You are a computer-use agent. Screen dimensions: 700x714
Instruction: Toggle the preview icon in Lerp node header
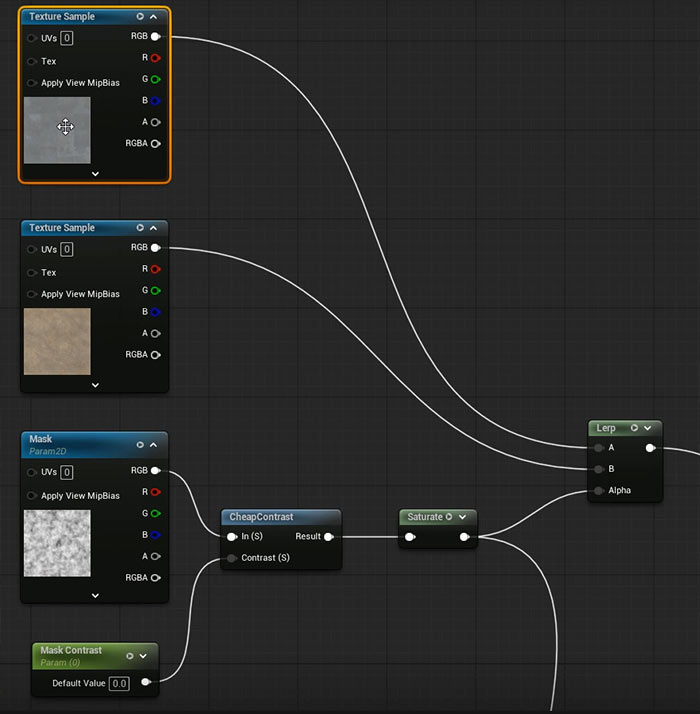(634, 428)
